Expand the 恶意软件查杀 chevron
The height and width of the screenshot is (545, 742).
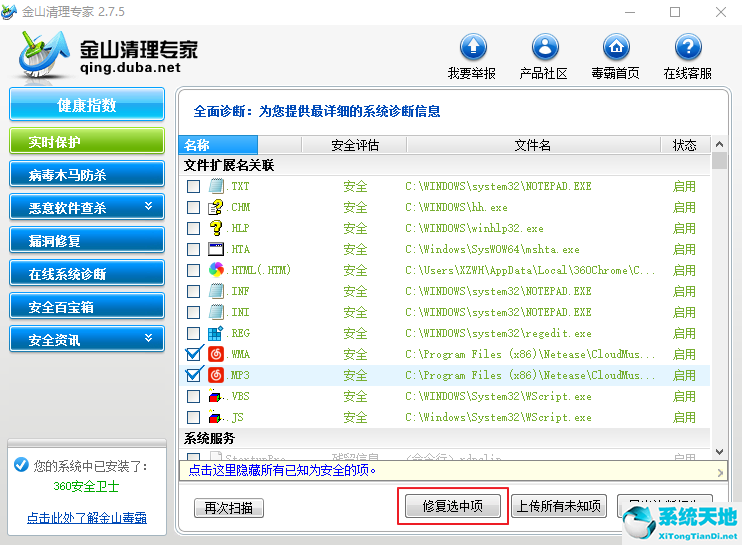[x=149, y=206]
